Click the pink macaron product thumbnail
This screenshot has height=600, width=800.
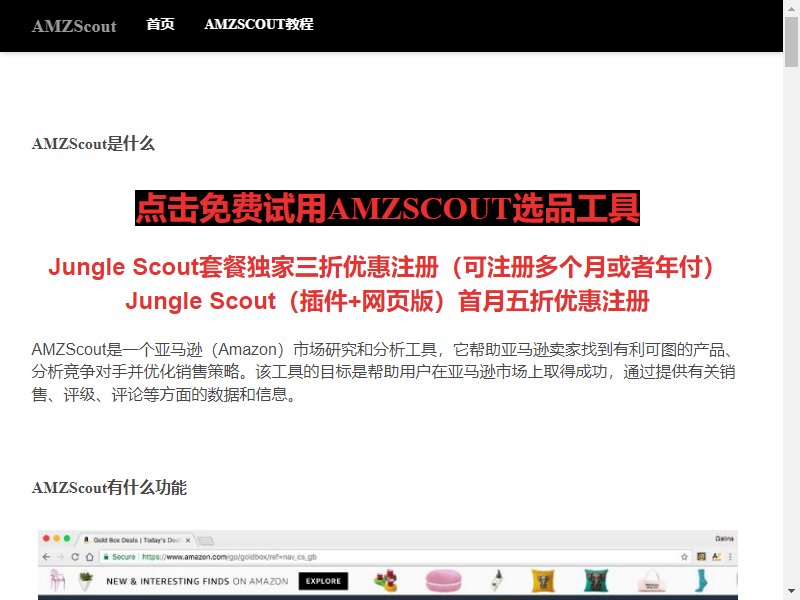click(x=443, y=581)
